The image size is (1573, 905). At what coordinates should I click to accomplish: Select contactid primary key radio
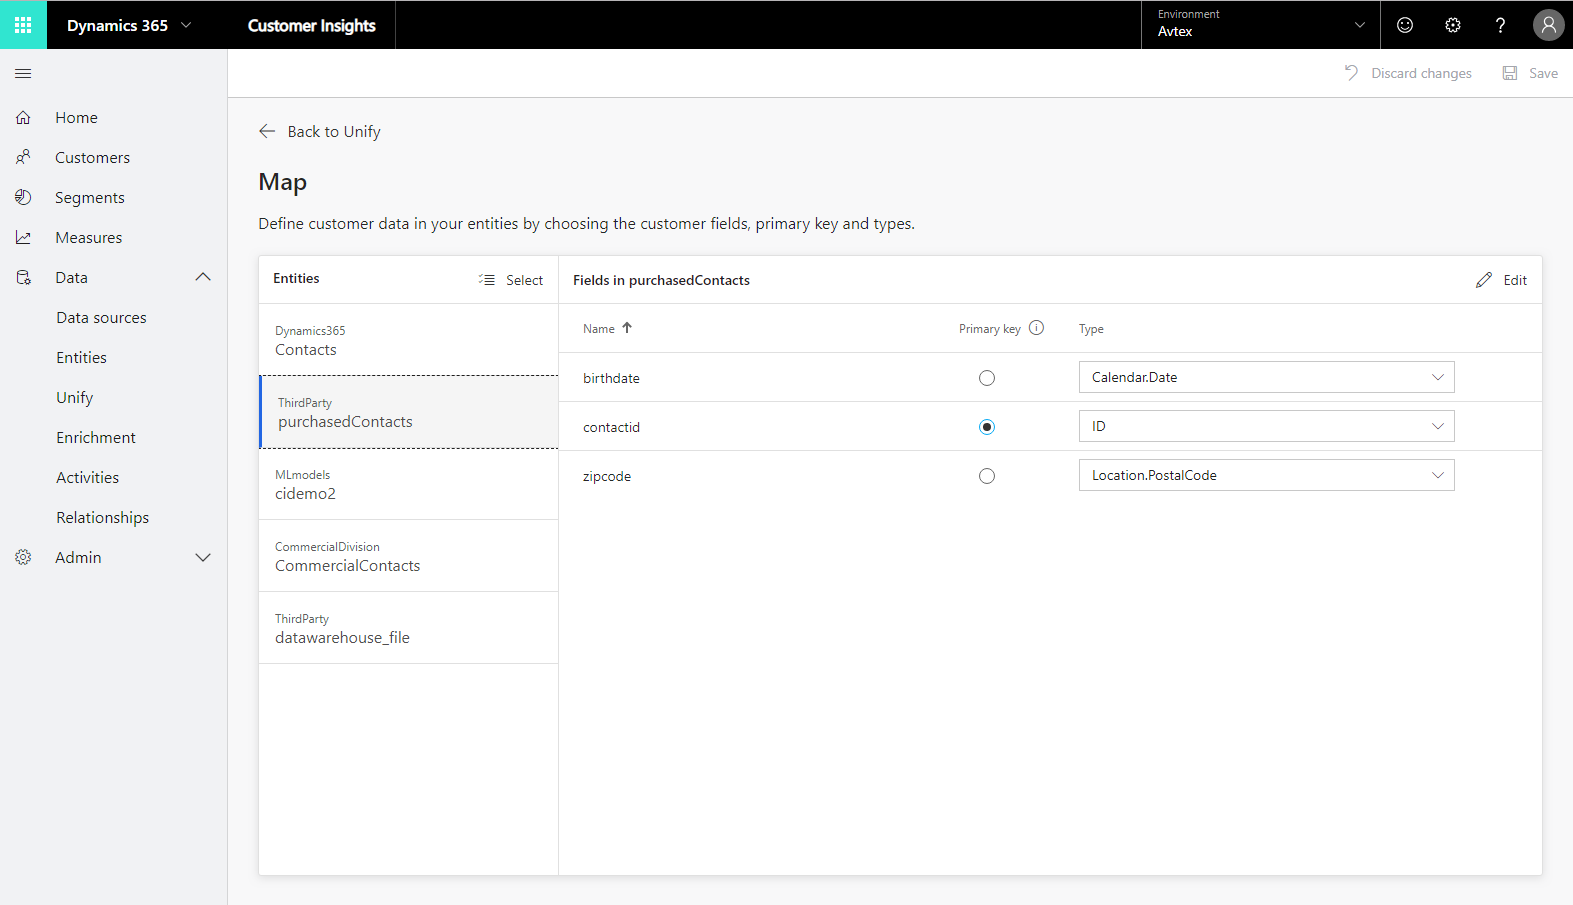click(987, 427)
